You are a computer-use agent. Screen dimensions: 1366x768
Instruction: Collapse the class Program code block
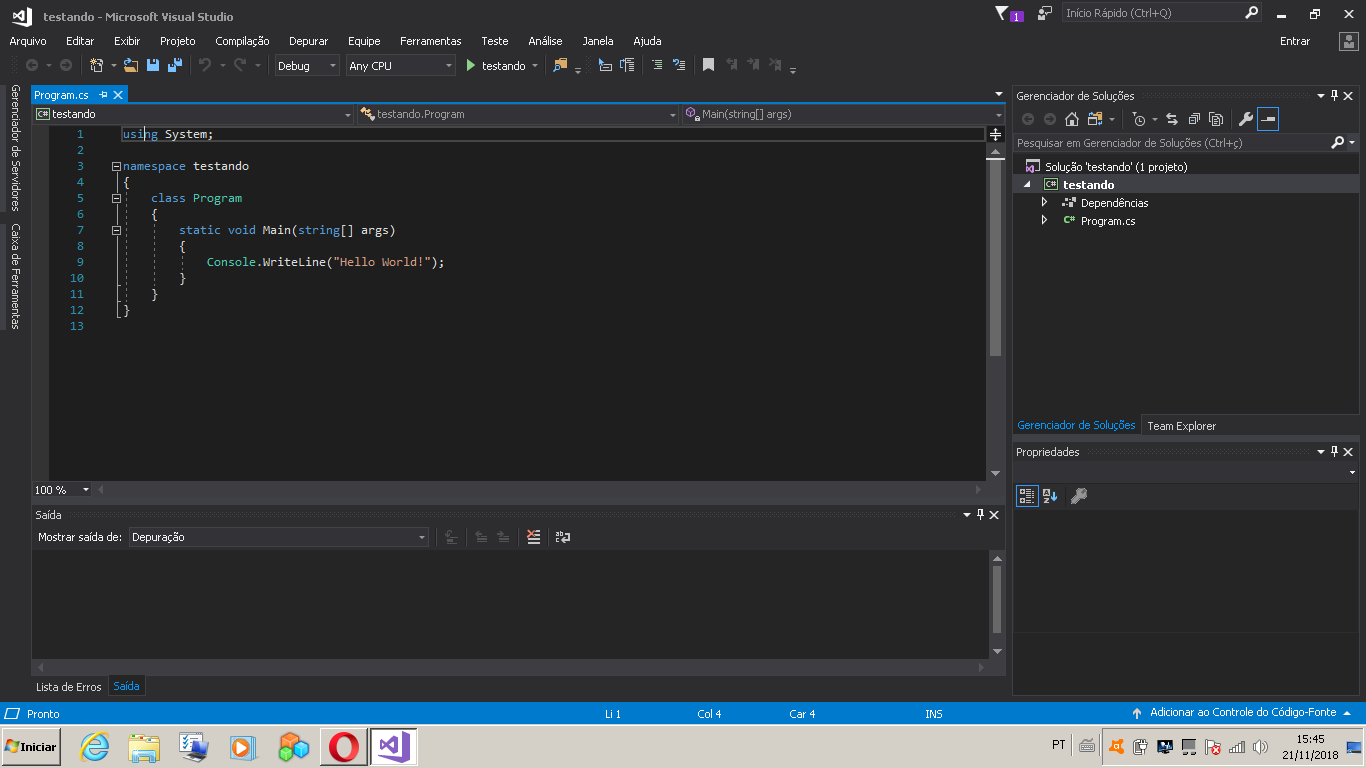(116, 198)
